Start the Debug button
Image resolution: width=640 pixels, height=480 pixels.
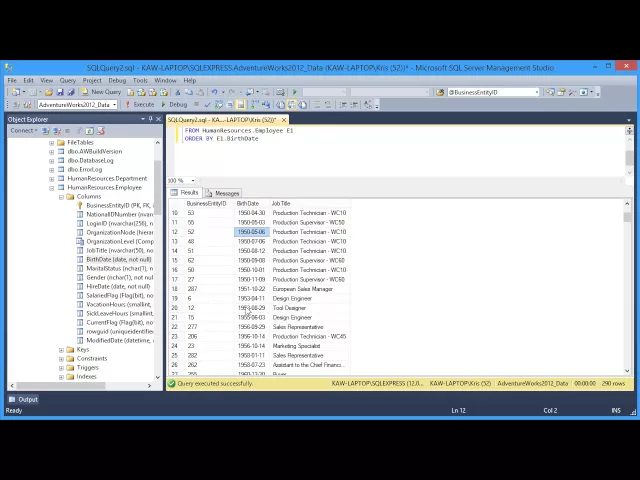click(174, 105)
